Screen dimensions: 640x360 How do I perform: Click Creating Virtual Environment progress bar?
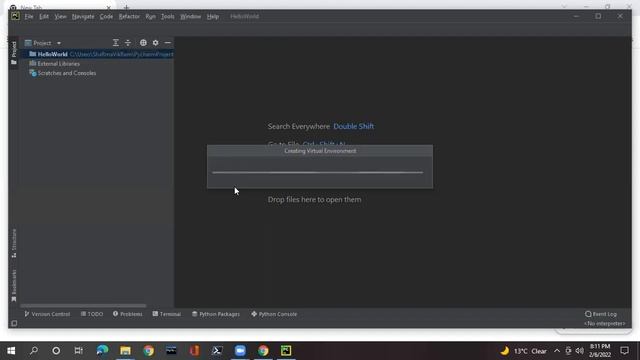coord(318,173)
